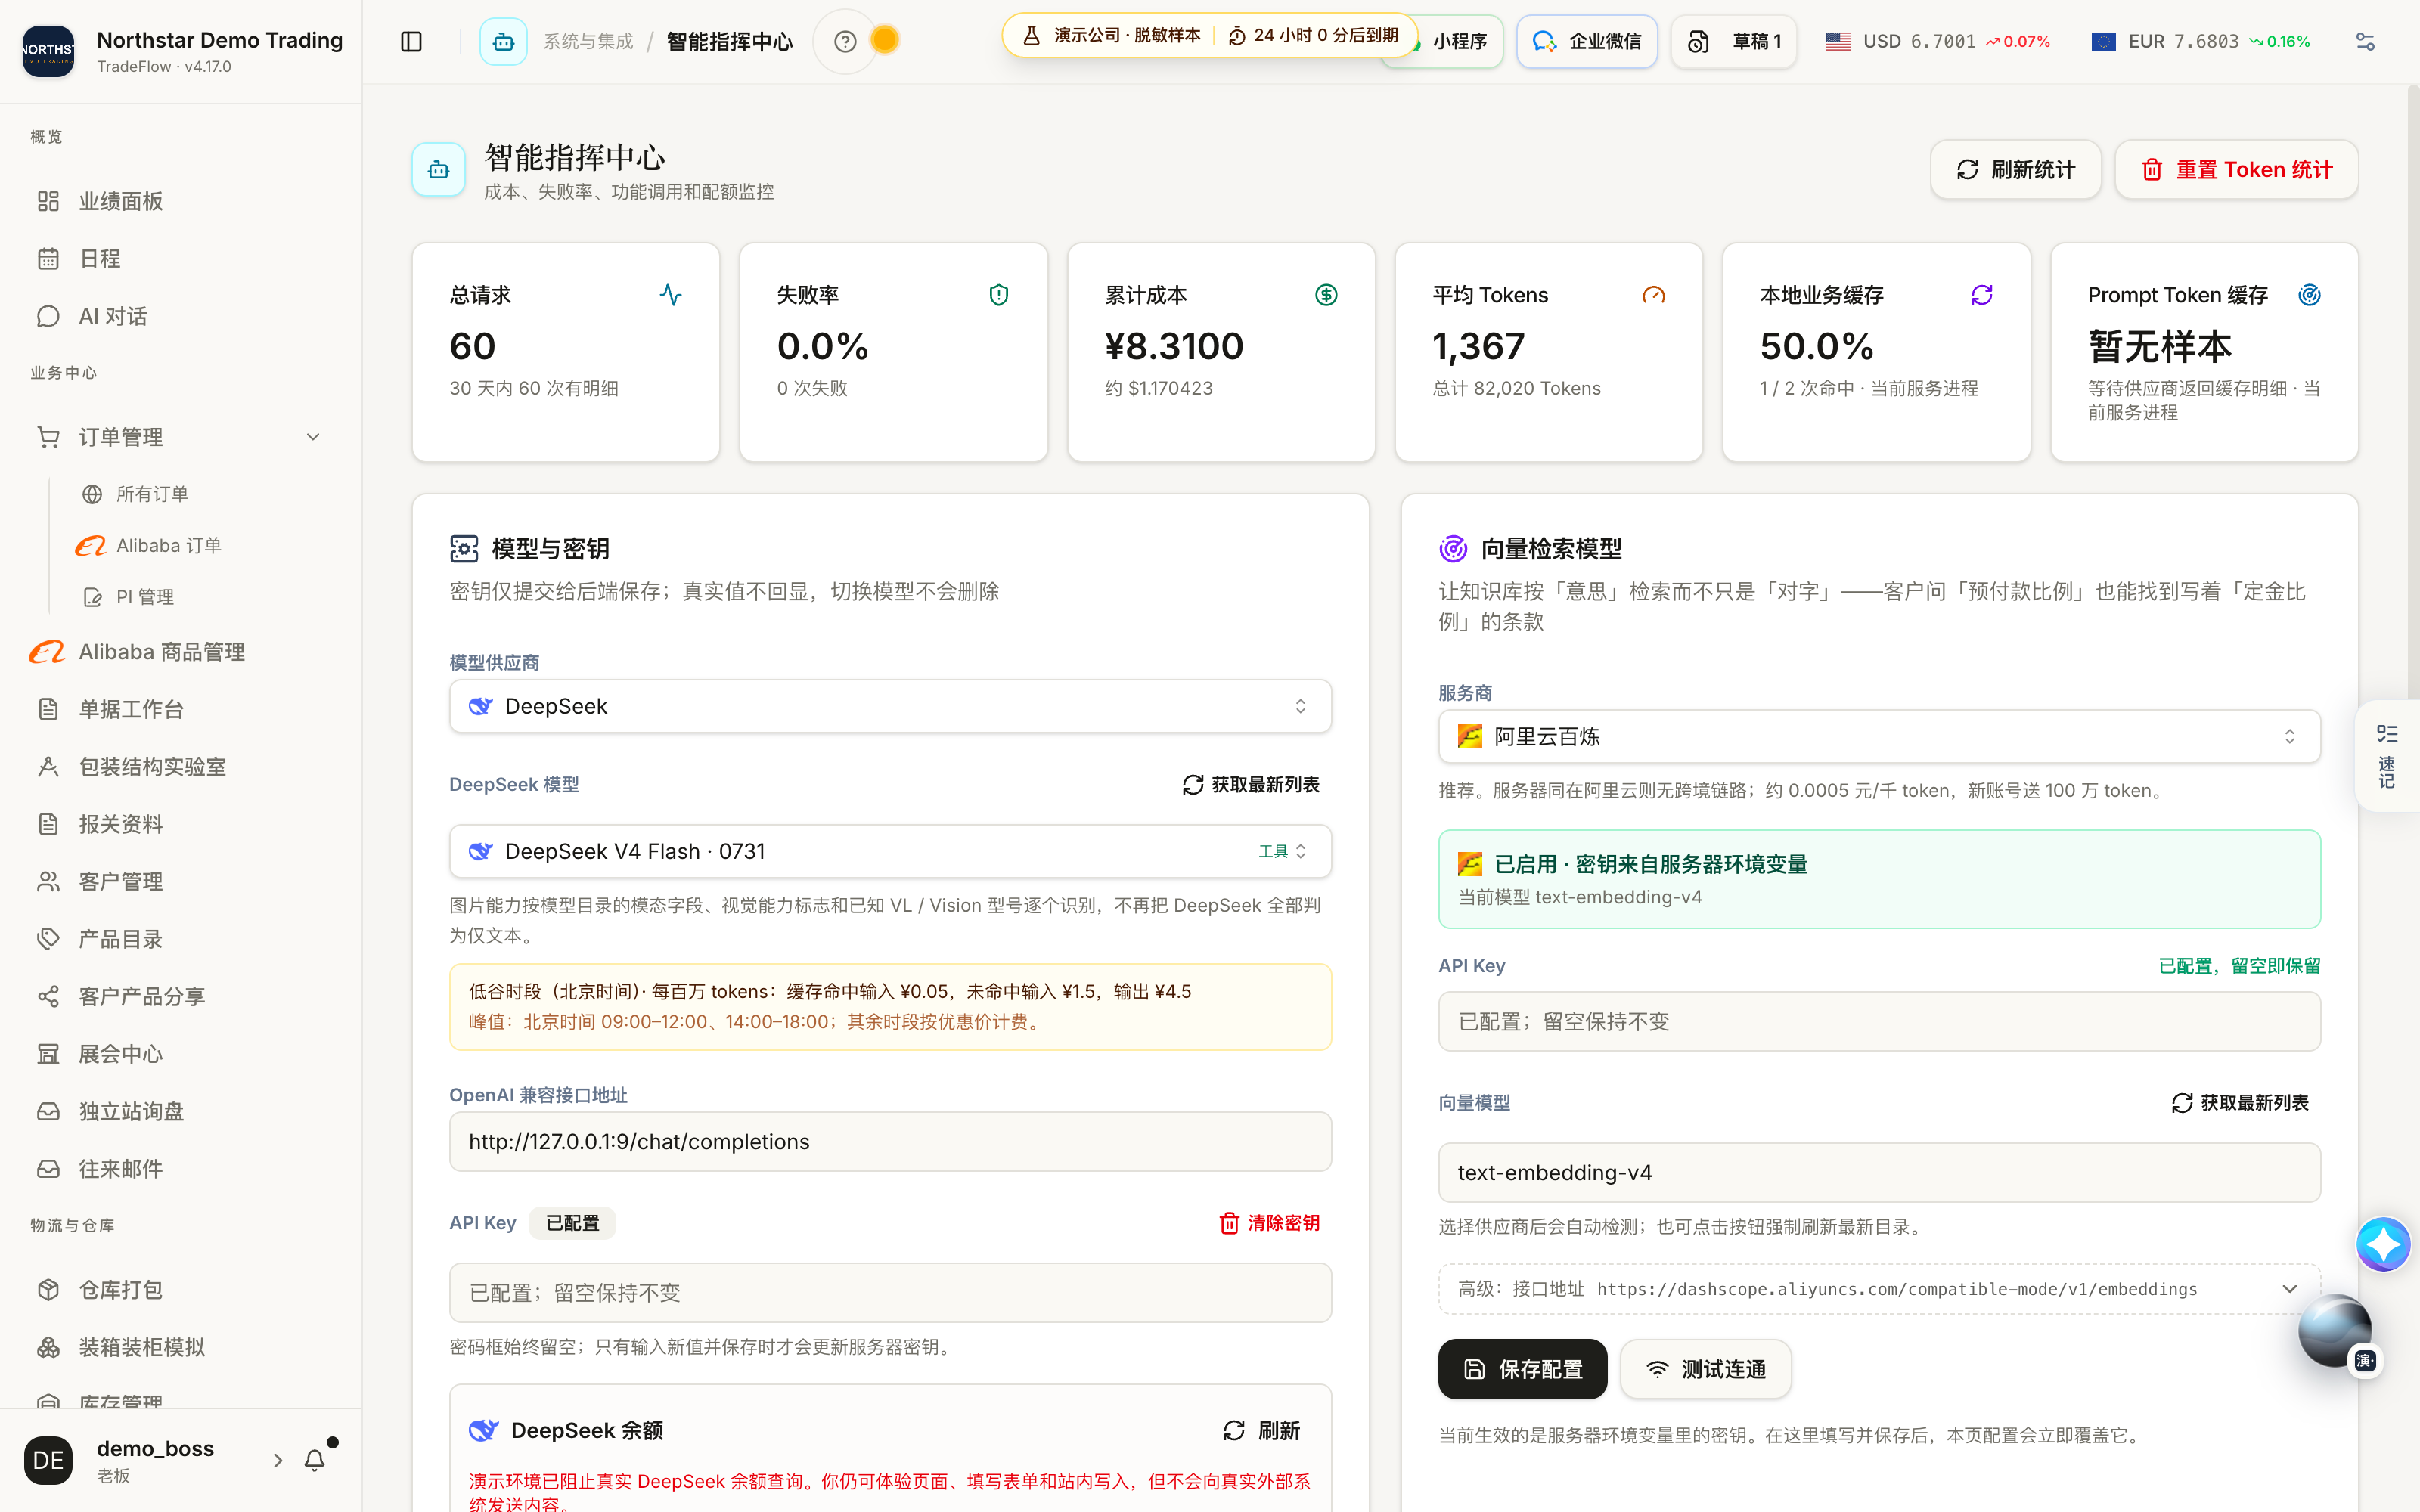Open the floating AI assistant sparkle icon
The image size is (2420, 1512).
pos(2383,1244)
